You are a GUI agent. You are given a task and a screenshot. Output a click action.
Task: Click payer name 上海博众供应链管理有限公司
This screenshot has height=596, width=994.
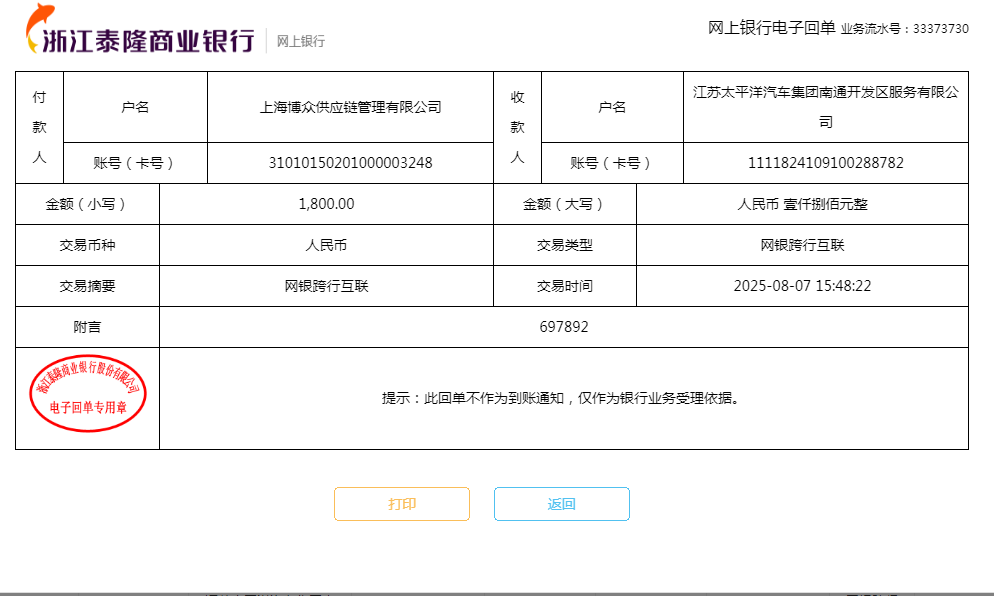(x=350, y=107)
